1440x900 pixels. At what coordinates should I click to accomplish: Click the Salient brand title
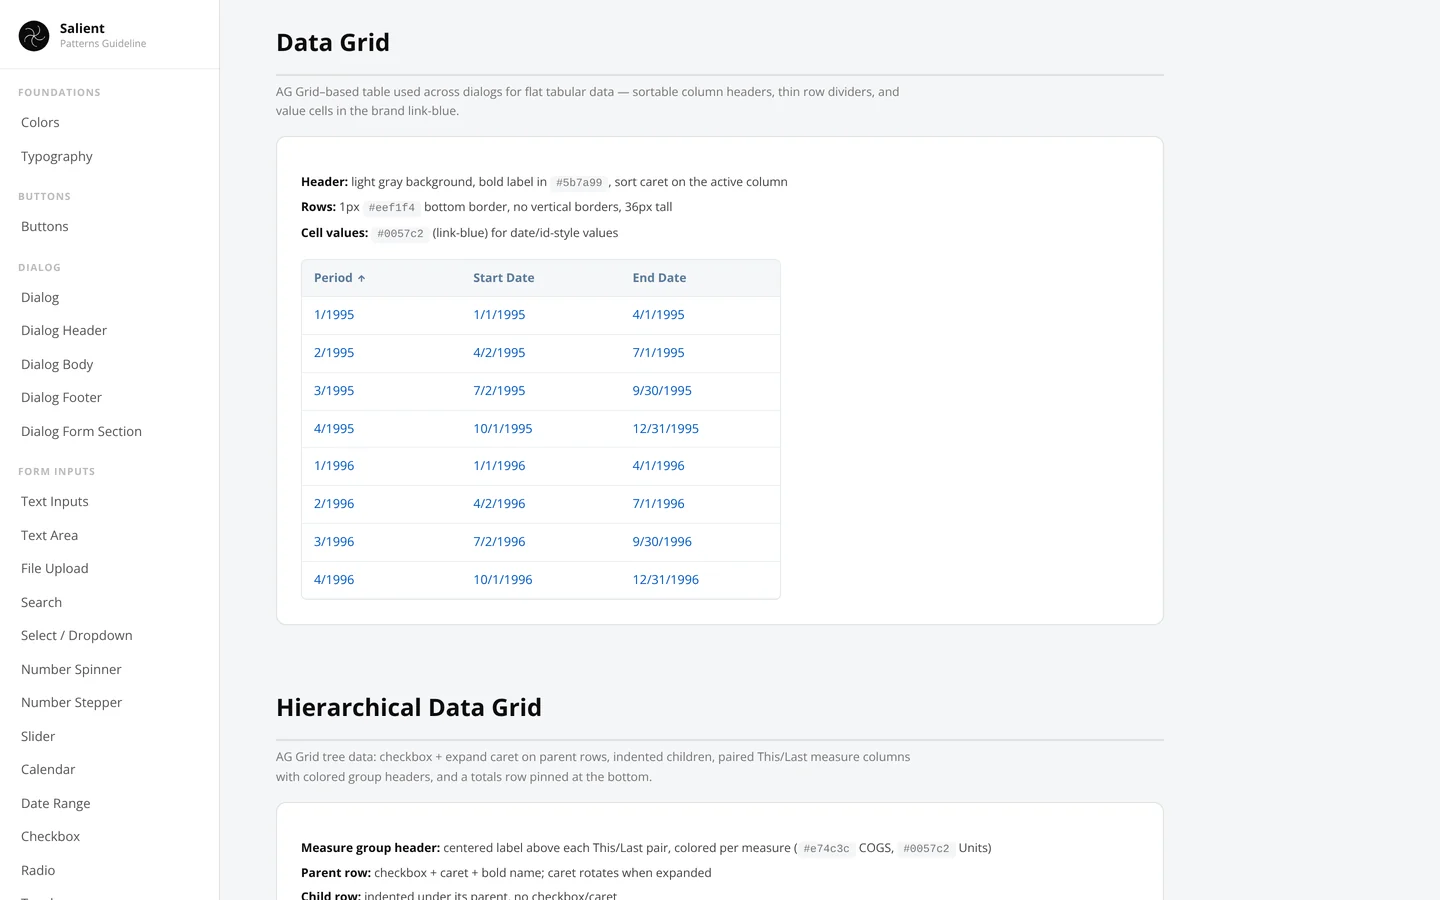tap(82, 28)
